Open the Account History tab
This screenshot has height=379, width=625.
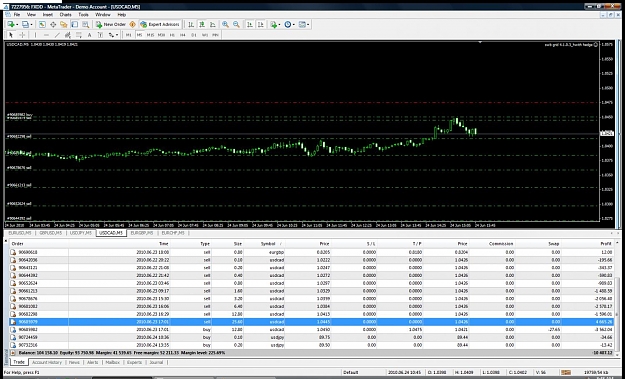pyautogui.click(x=47, y=362)
